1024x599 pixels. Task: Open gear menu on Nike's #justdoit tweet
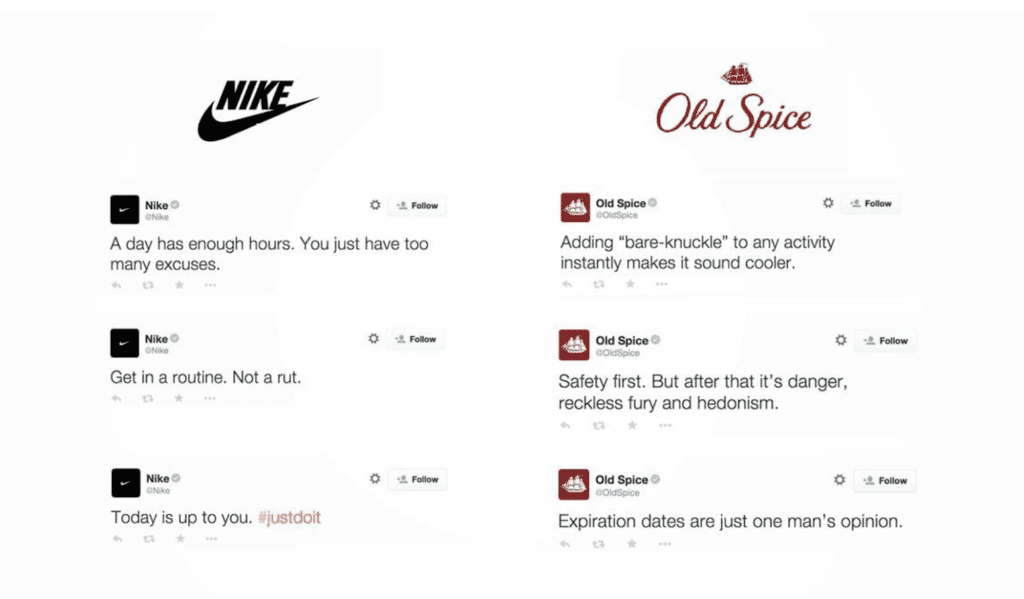[x=375, y=479]
